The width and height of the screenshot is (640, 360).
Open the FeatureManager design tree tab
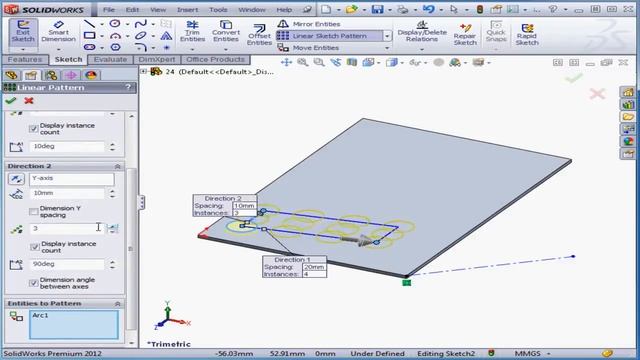tap(11, 75)
